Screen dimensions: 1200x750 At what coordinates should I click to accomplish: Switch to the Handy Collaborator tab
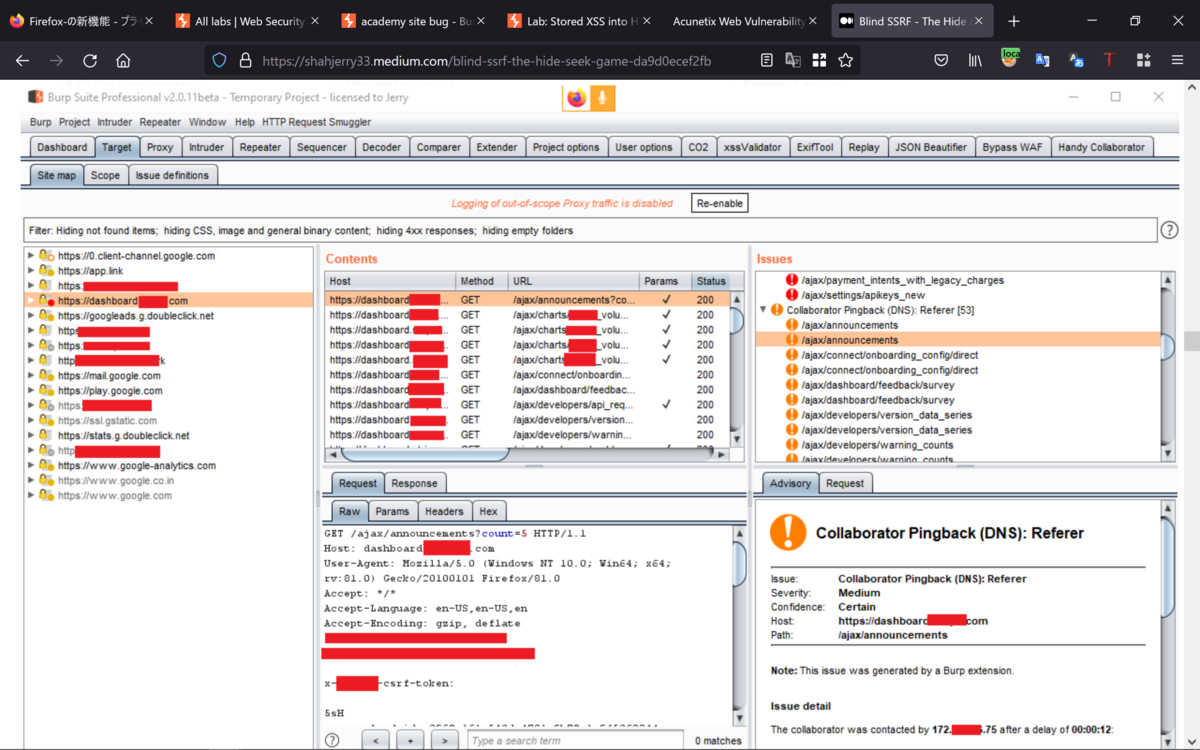1101,147
